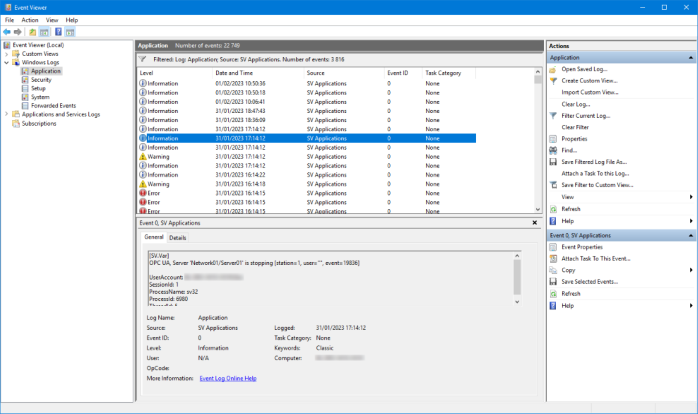The height and width of the screenshot is (414, 698).
Task: Click Clear Filter in Actions pane
Action: click(x=575, y=127)
